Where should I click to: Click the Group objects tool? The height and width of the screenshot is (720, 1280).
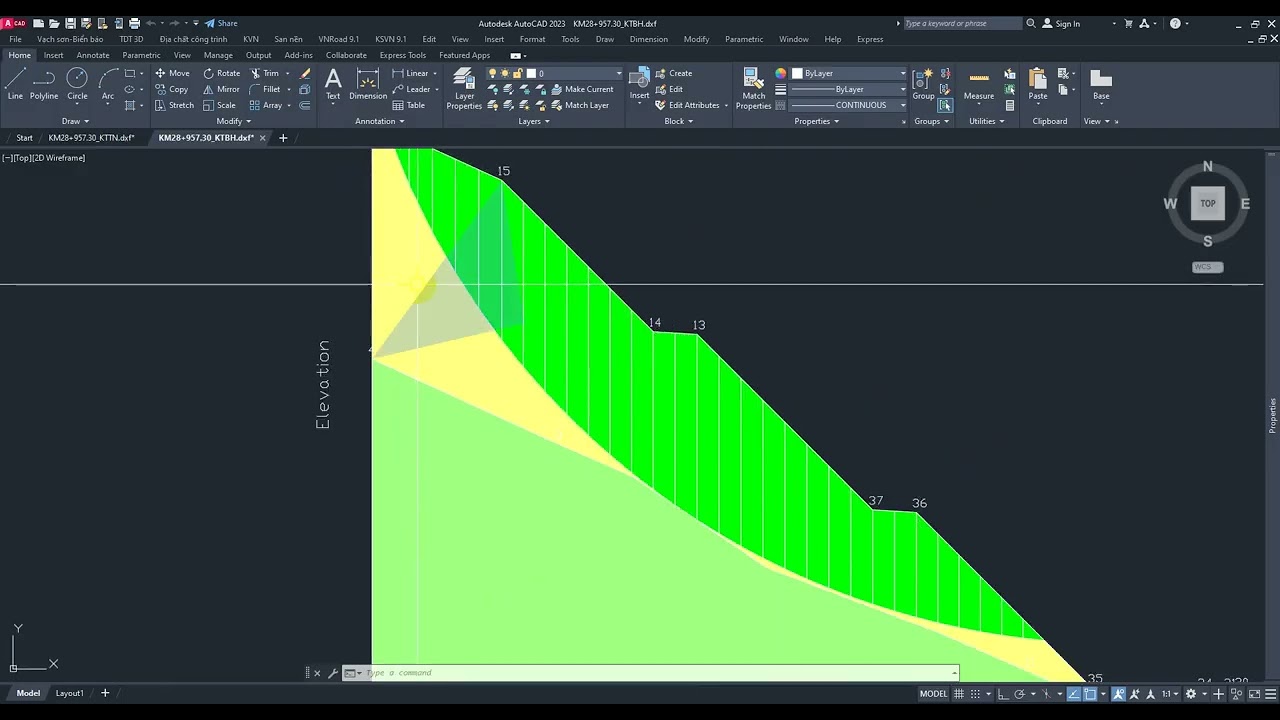click(x=923, y=84)
